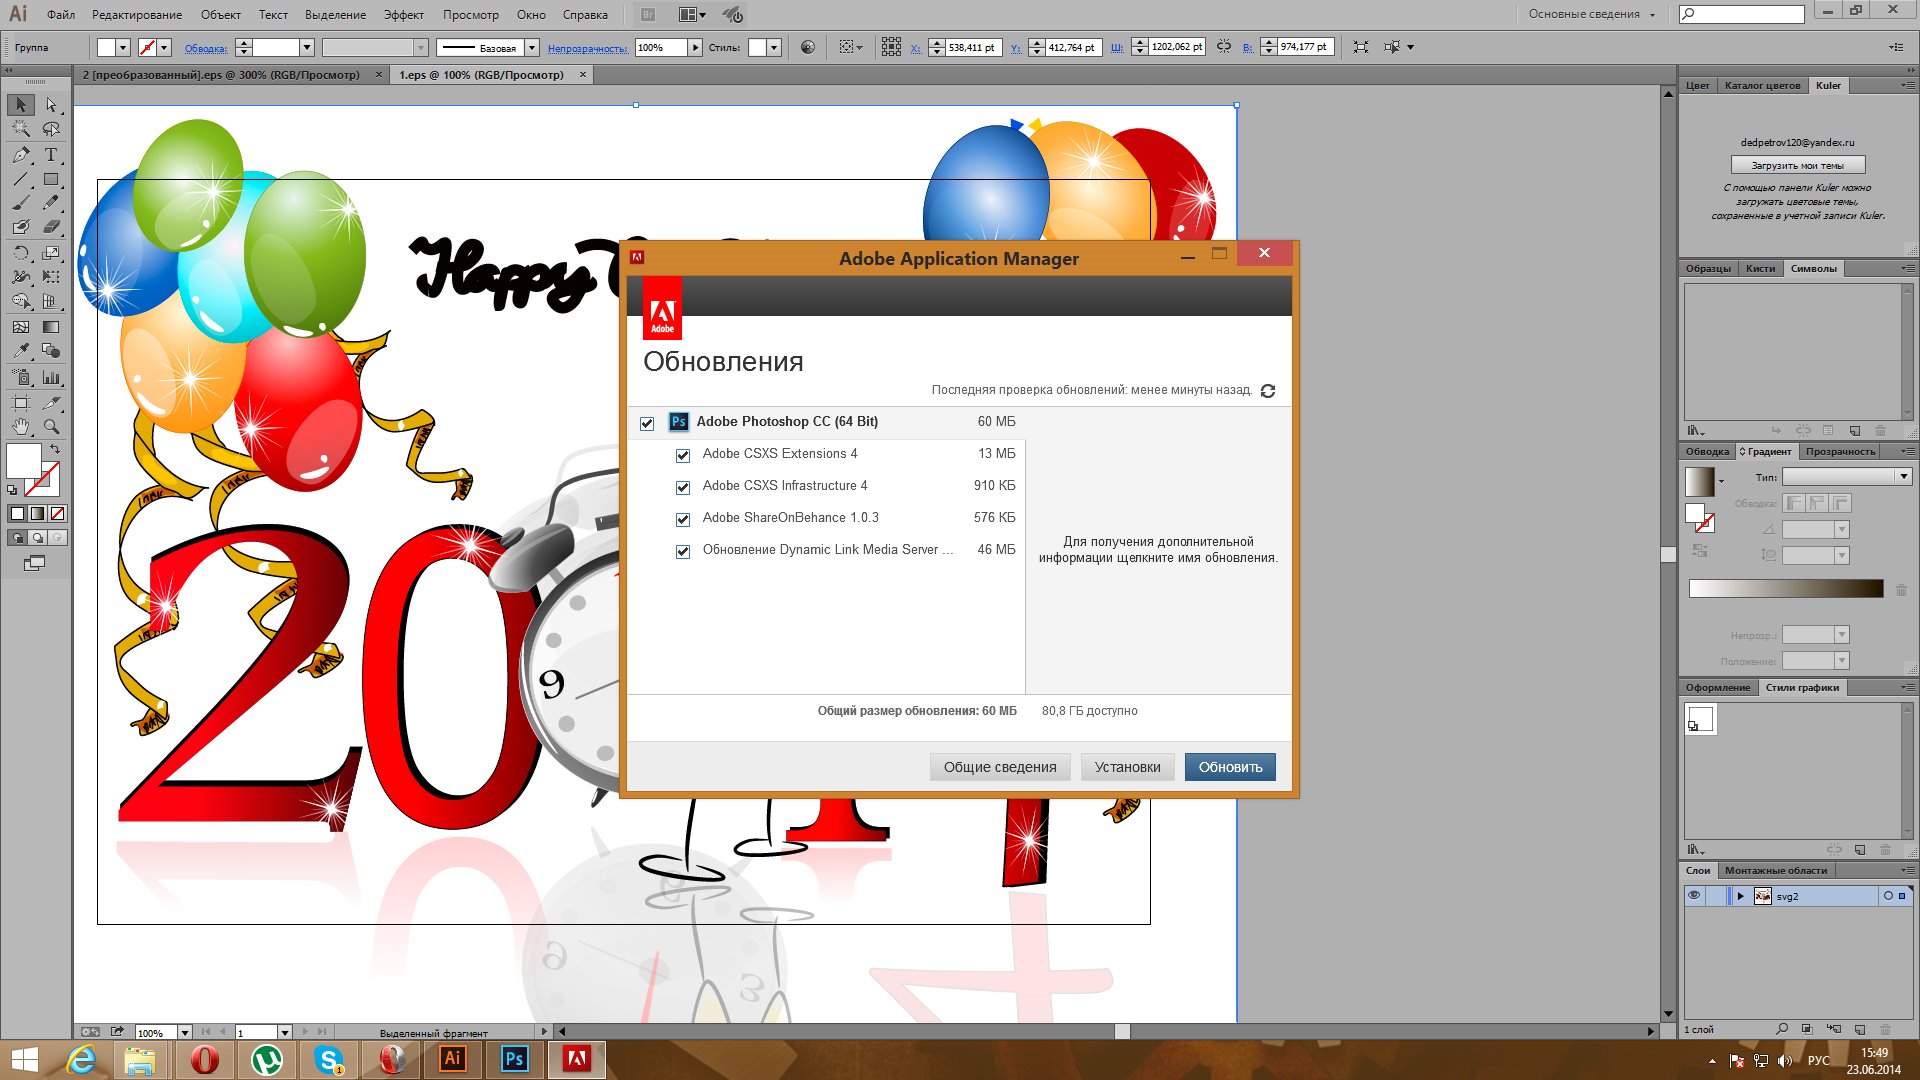Uncheck Adobe CSXS Extensions 4 checkbox
This screenshot has height=1080, width=1920.
[x=683, y=455]
